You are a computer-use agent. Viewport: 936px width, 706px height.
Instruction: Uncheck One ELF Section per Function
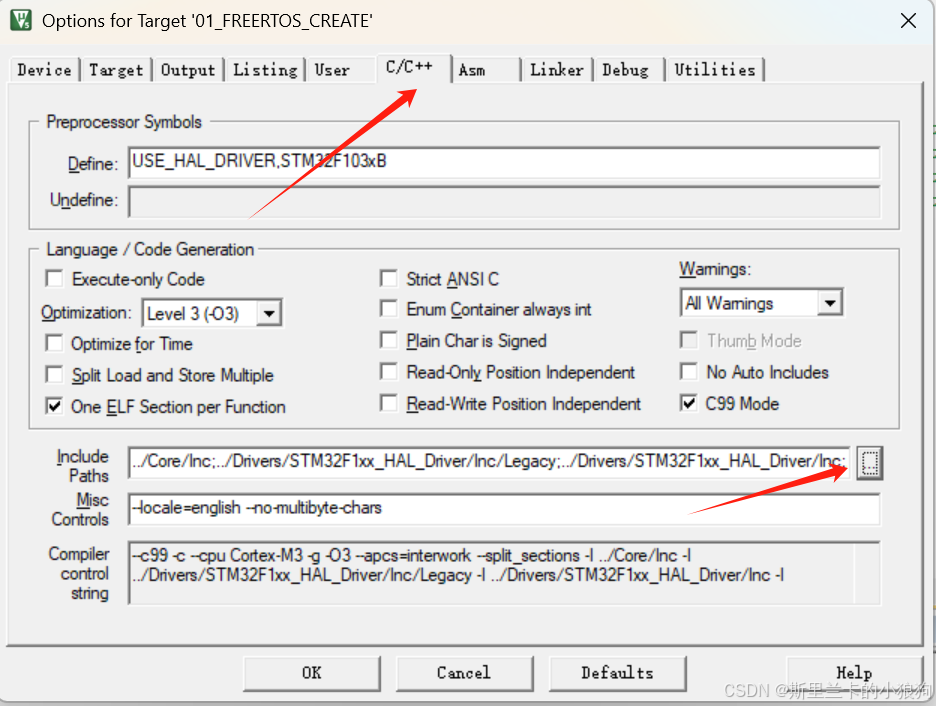point(54,406)
